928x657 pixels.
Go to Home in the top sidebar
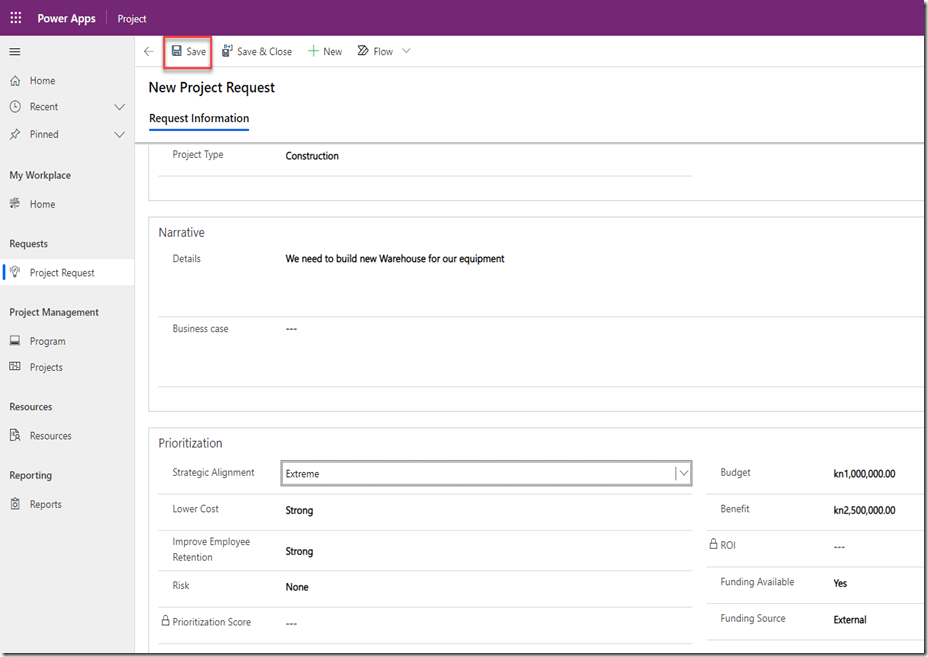click(42, 81)
